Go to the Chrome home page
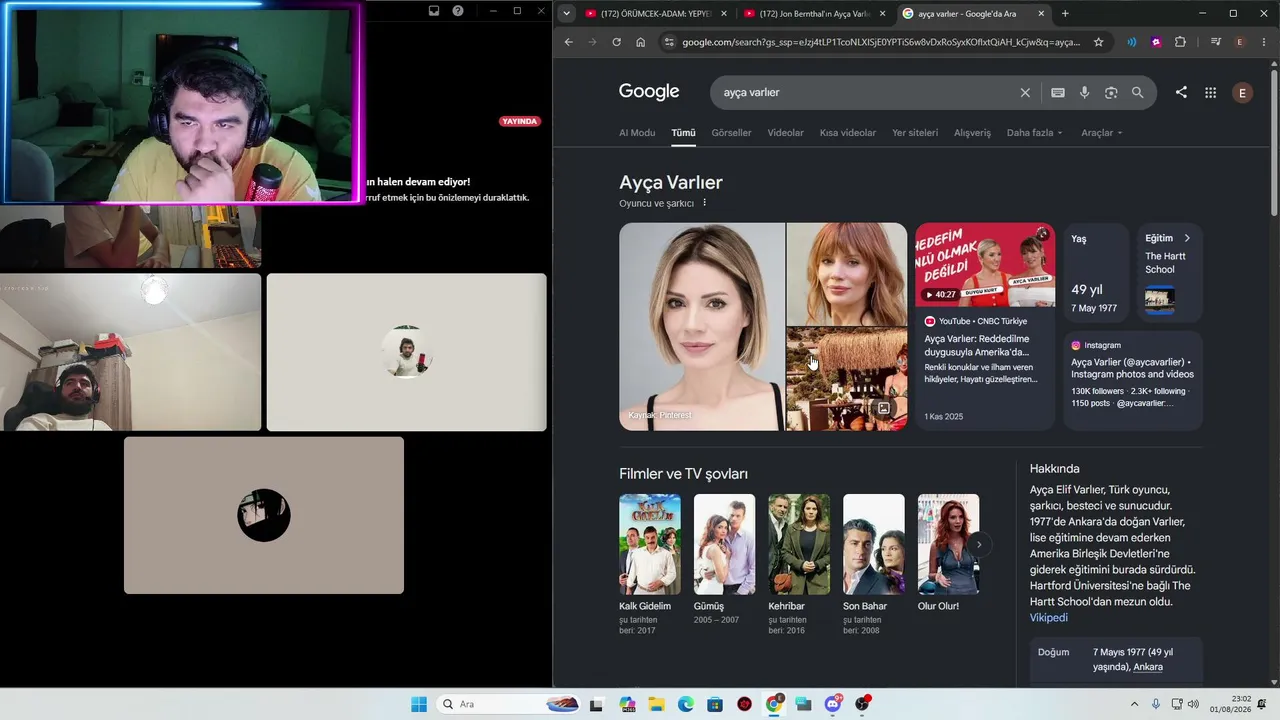Viewport: 1280px width, 720px height. pos(640,42)
